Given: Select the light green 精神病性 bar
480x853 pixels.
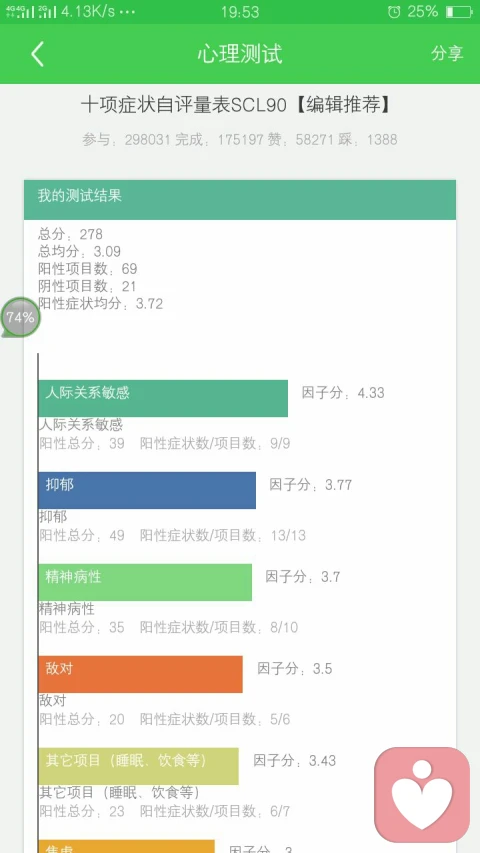Looking at the screenshot, I should (145, 582).
